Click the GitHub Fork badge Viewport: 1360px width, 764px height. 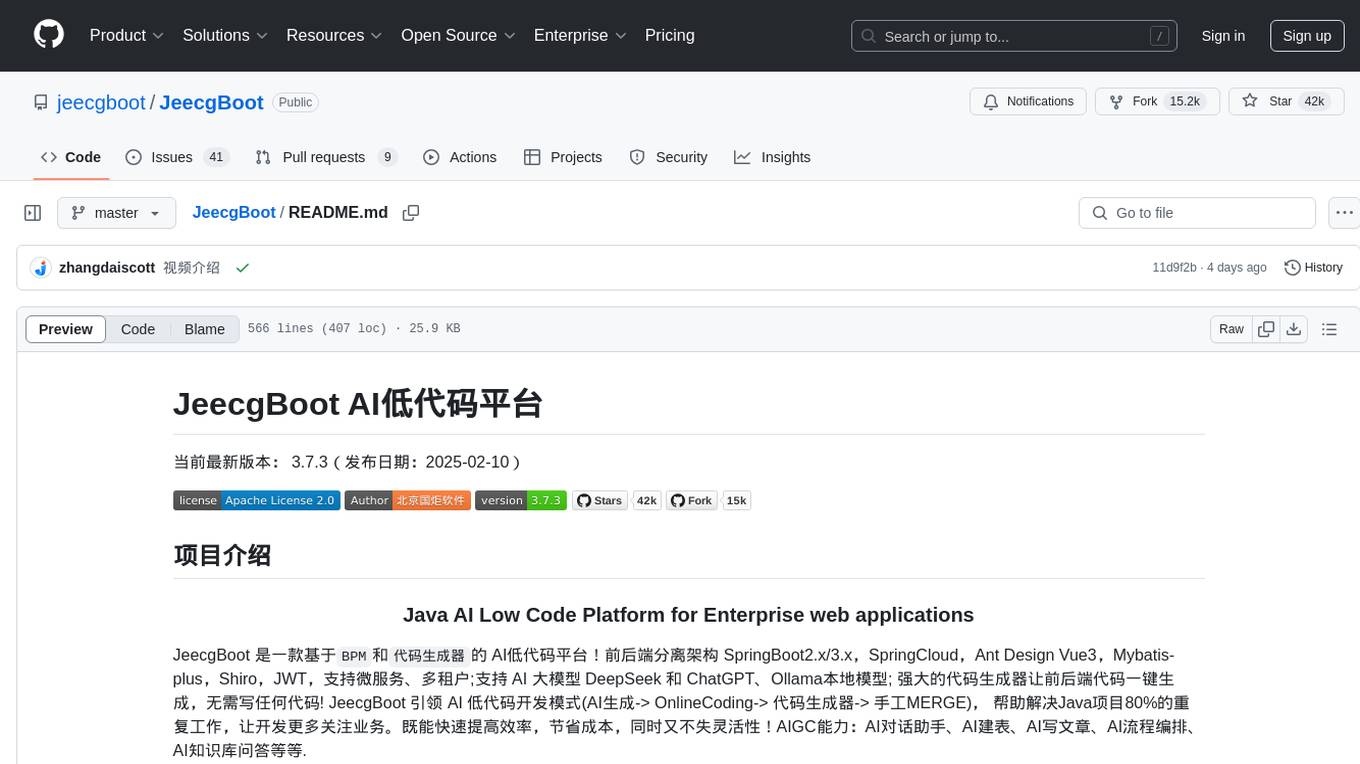tap(693, 501)
